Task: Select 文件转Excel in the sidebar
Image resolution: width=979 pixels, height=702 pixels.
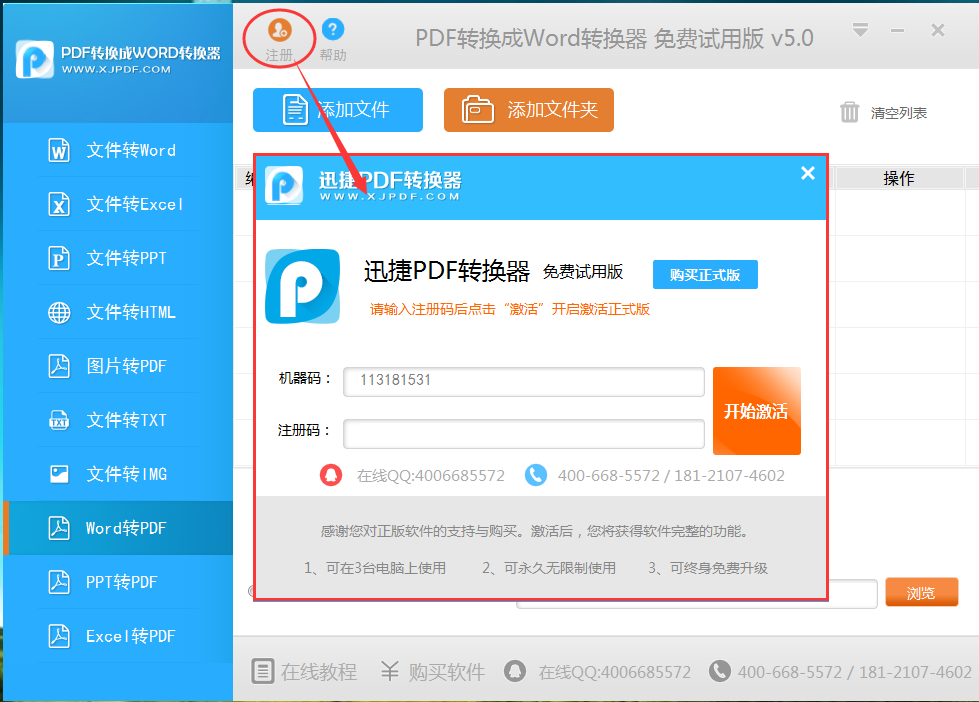Action: click(118, 204)
